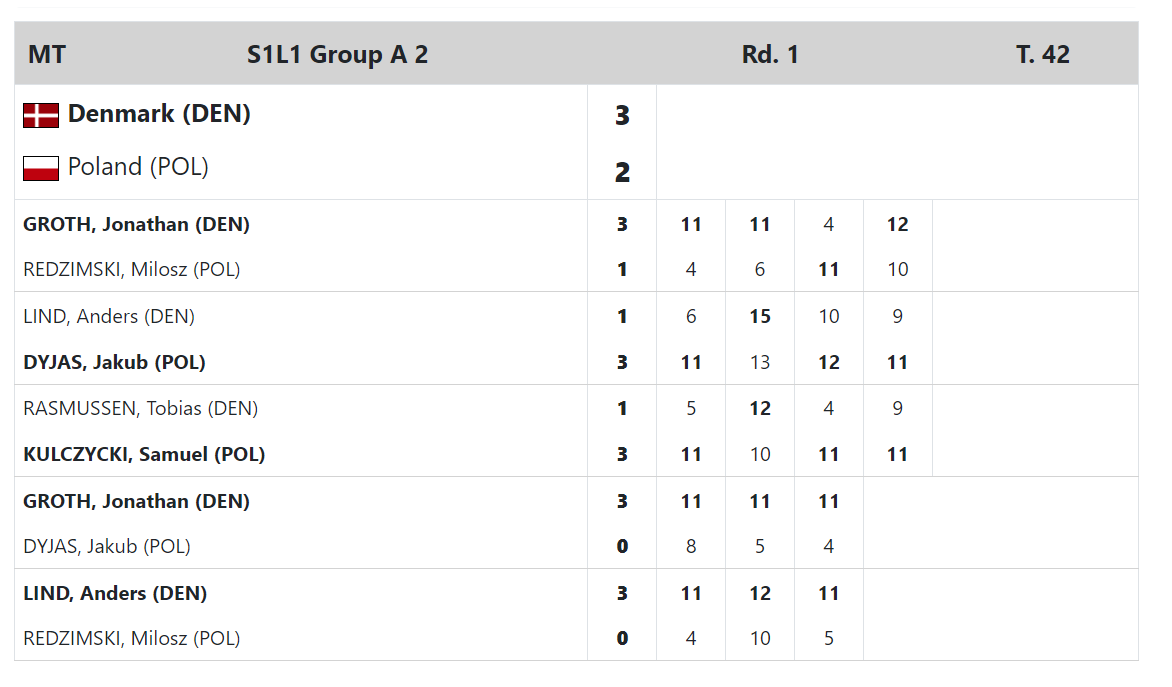Click the Denmark flag icon
The width and height of the screenshot is (1172, 687).
[40, 116]
